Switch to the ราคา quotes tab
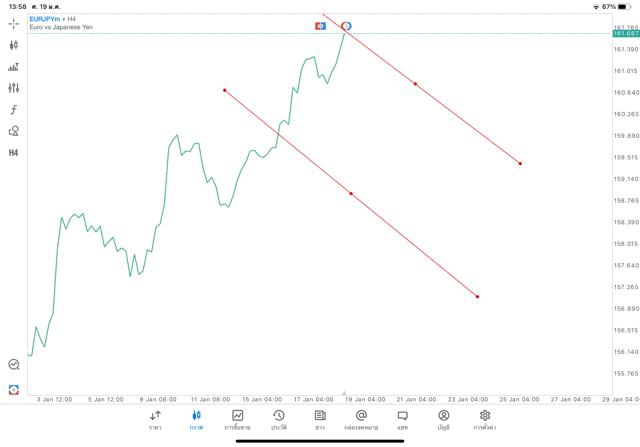Image resolution: width=640 pixels, height=447 pixels. coord(155,419)
